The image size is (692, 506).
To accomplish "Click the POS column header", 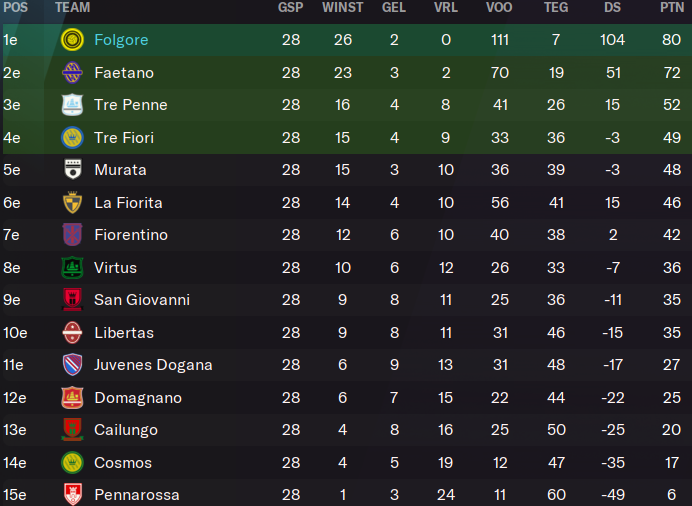I will click(15, 7).
